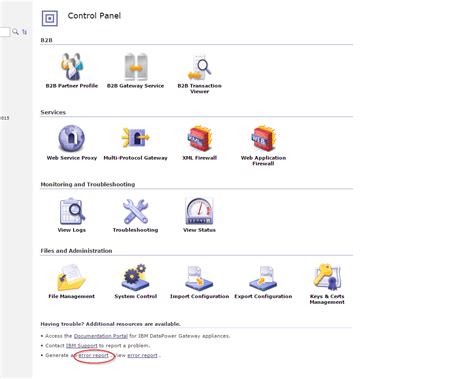Image resolution: width=474 pixels, height=379 pixels.
Task: Click the Control Panel square icon
Action: (x=50, y=18)
